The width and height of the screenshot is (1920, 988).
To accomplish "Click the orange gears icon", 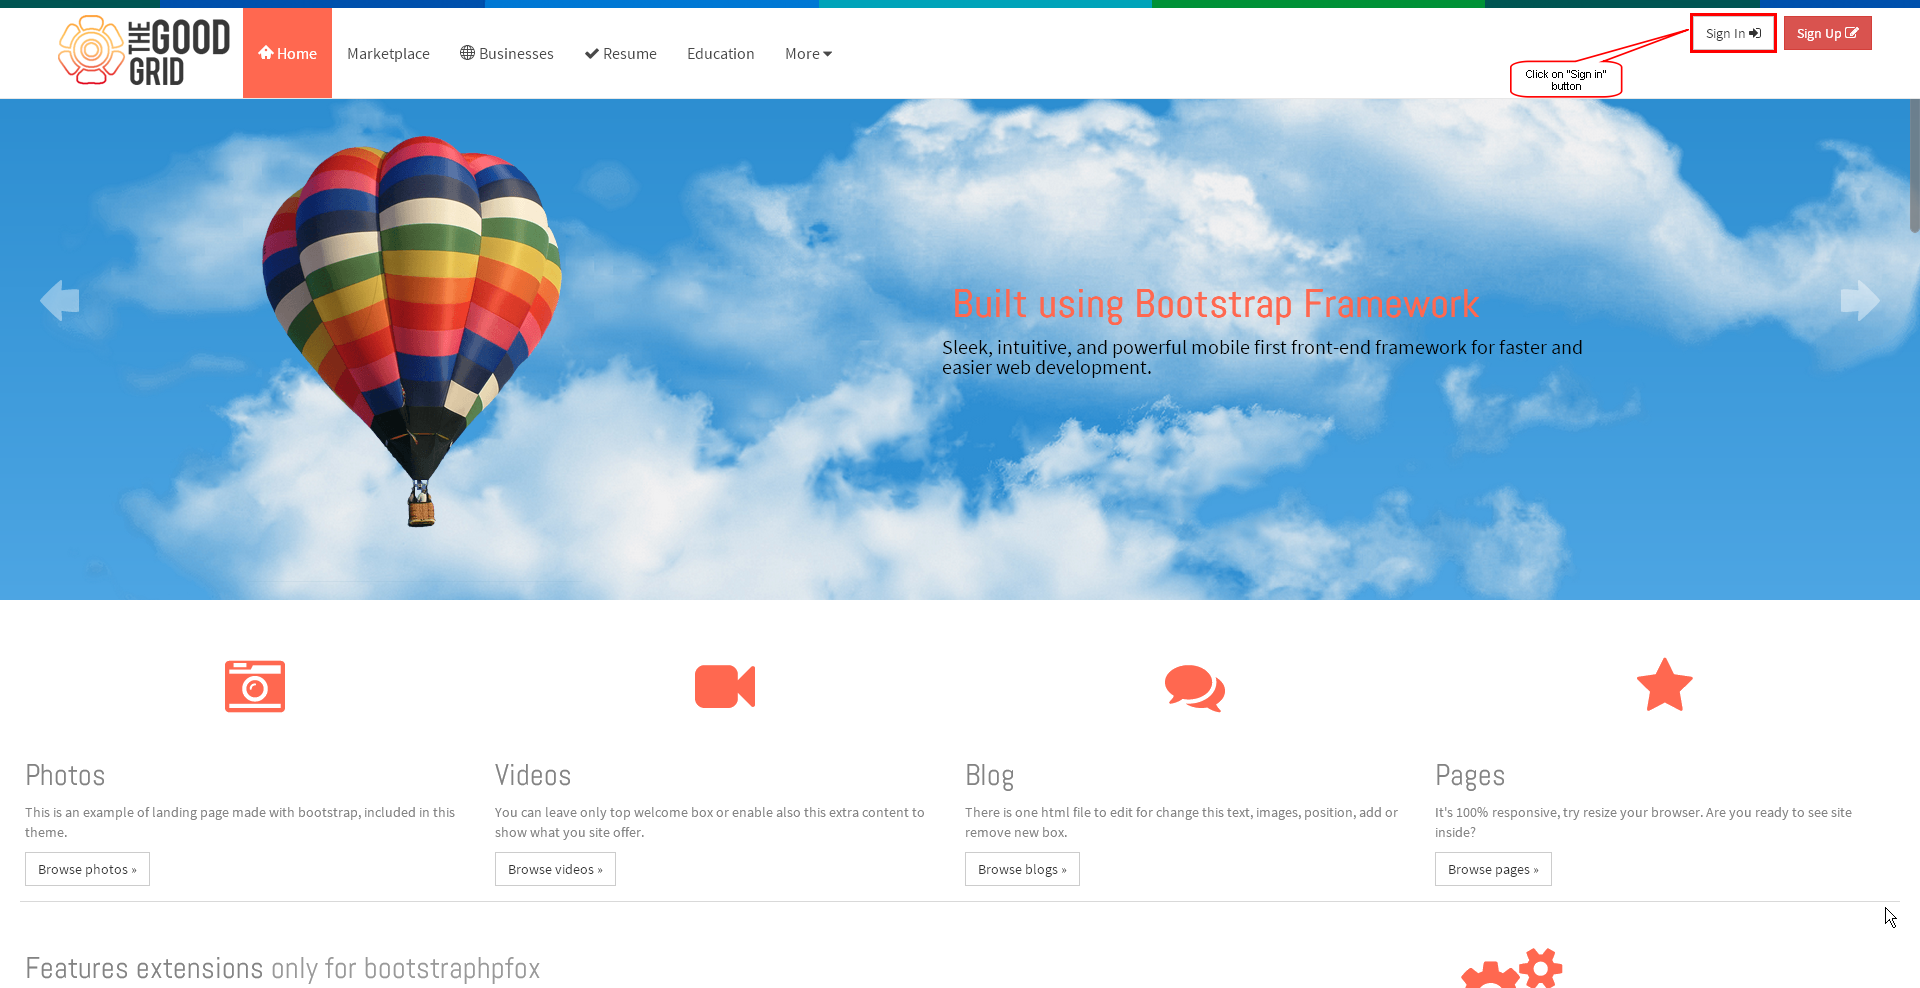I will pyautogui.click(x=1512, y=968).
